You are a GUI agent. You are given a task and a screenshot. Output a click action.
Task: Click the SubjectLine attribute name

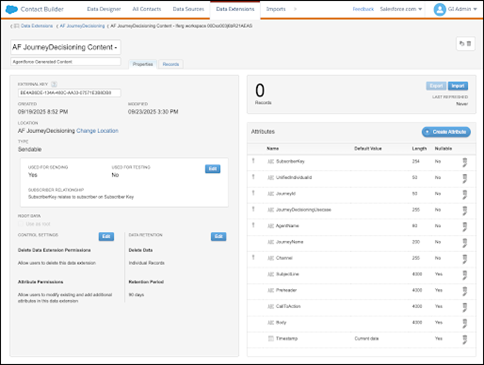pyautogui.click(x=287, y=274)
